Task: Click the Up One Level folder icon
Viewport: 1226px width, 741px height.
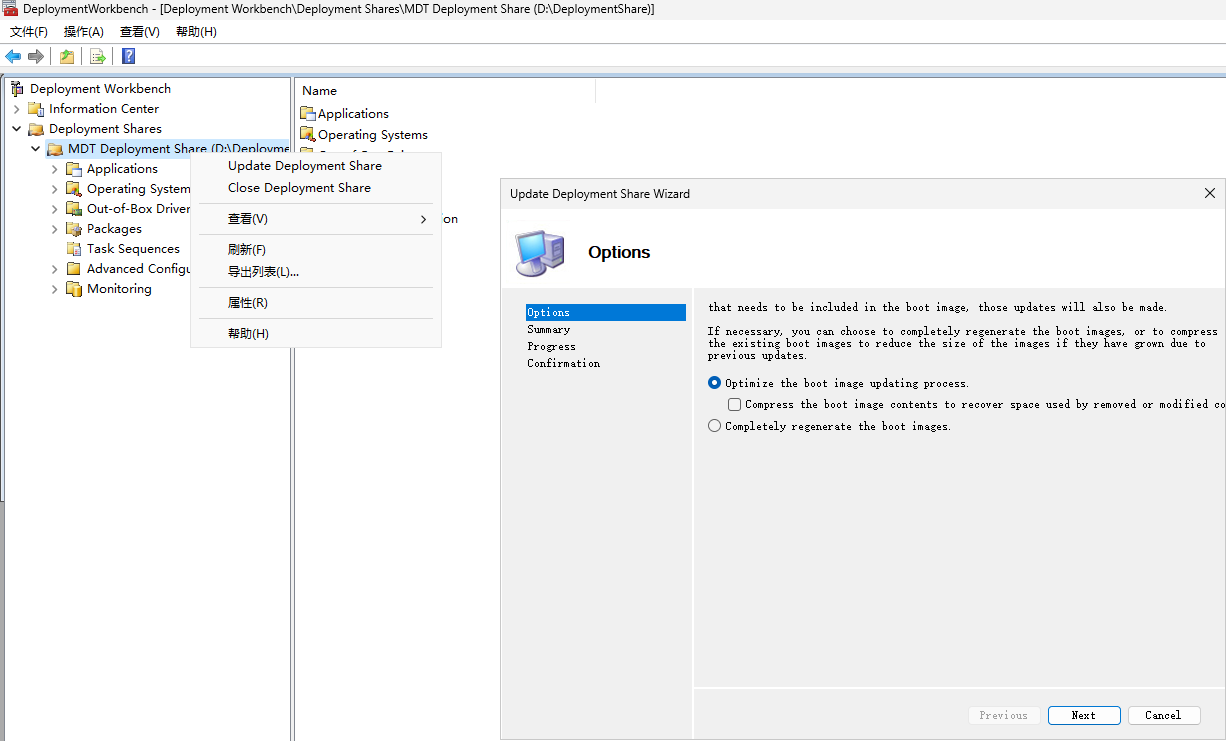Action: [67, 56]
